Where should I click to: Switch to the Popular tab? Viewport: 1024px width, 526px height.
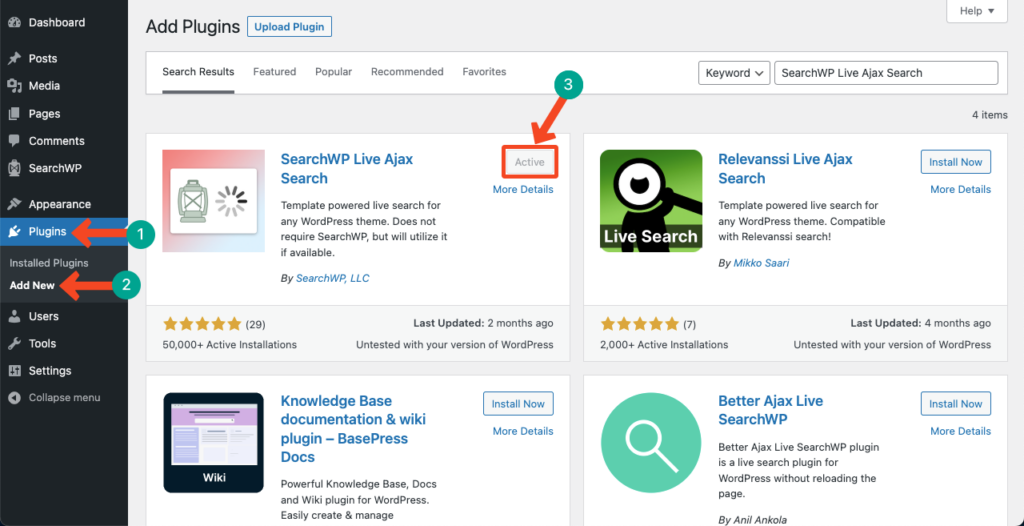pyautogui.click(x=333, y=72)
